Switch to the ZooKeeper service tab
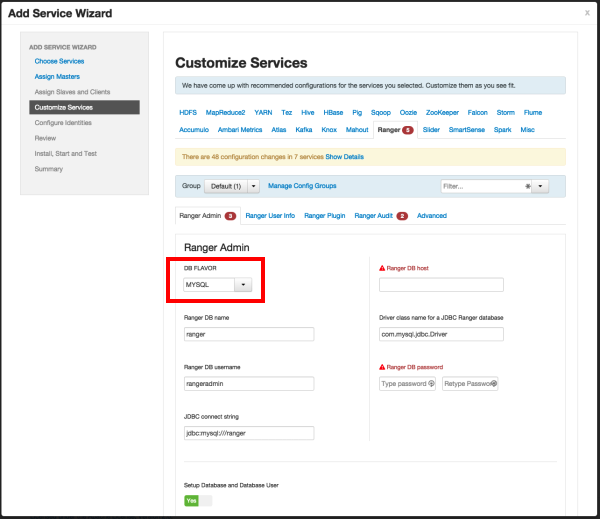 tap(442, 113)
